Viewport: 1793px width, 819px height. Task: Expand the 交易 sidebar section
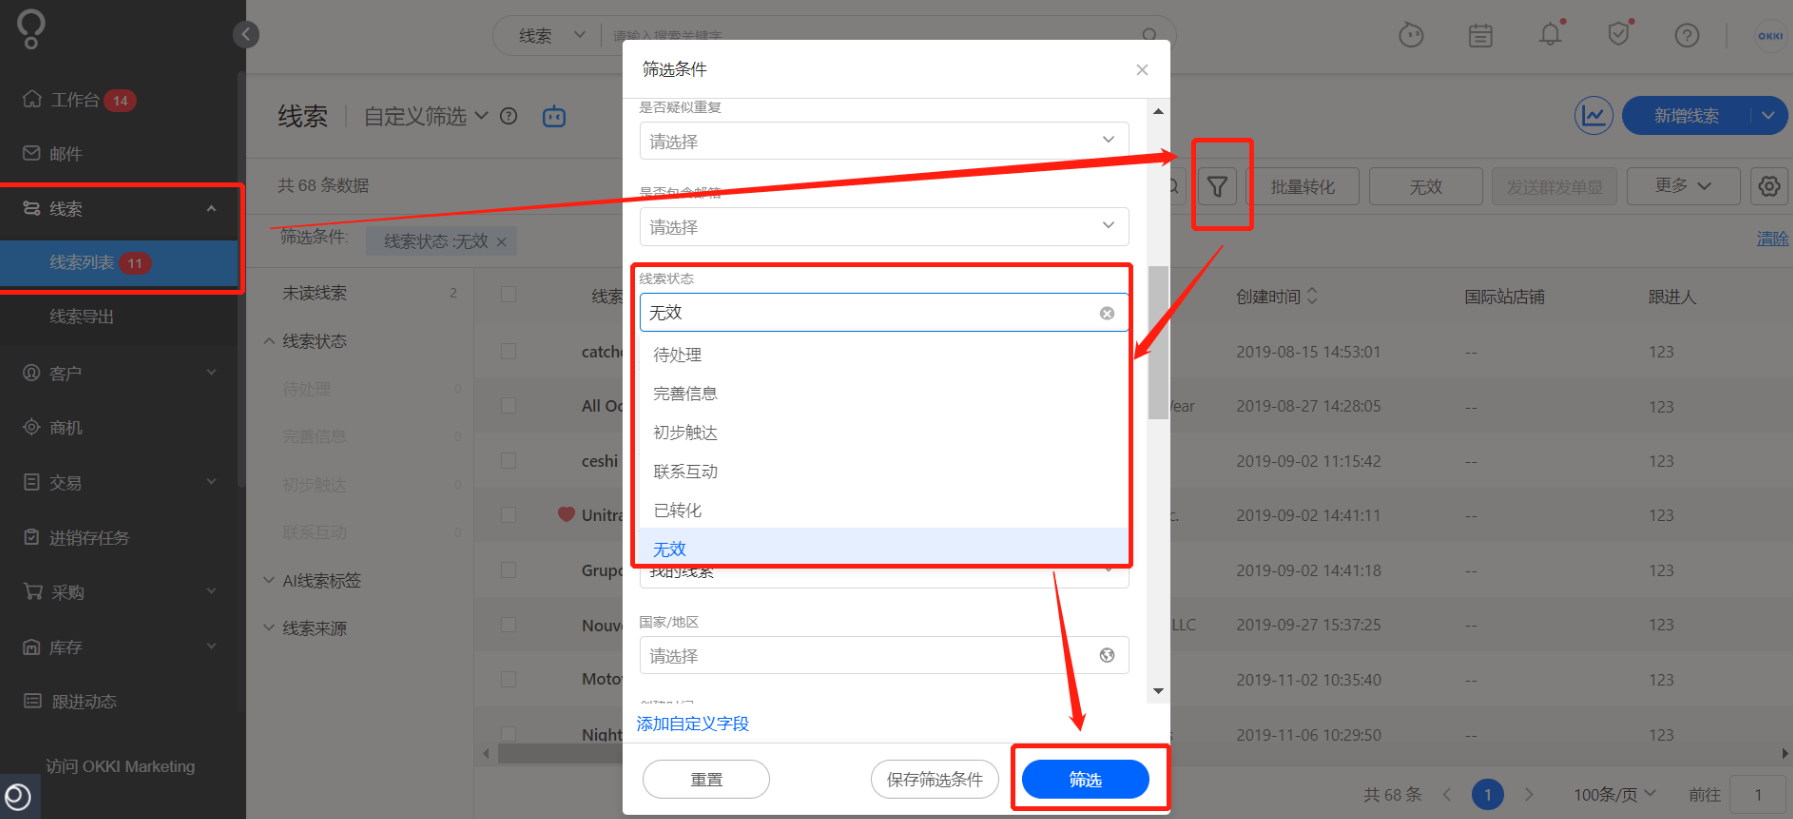click(x=211, y=482)
